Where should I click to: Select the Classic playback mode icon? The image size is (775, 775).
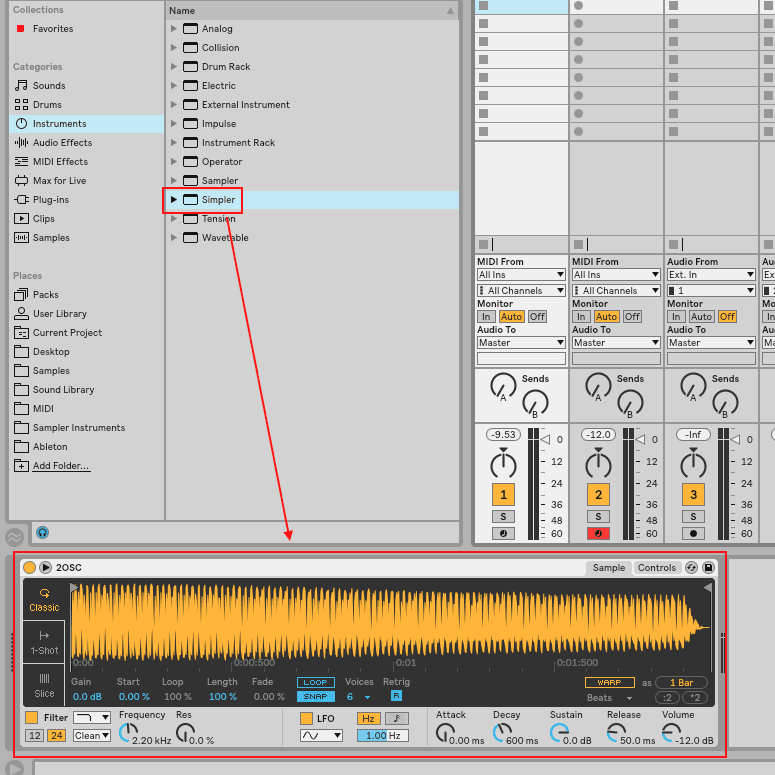pos(44,599)
